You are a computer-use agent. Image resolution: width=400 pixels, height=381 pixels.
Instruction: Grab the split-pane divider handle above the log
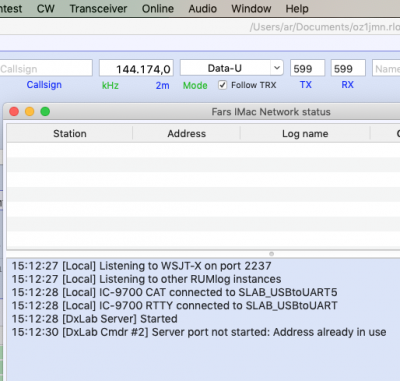[271, 254]
